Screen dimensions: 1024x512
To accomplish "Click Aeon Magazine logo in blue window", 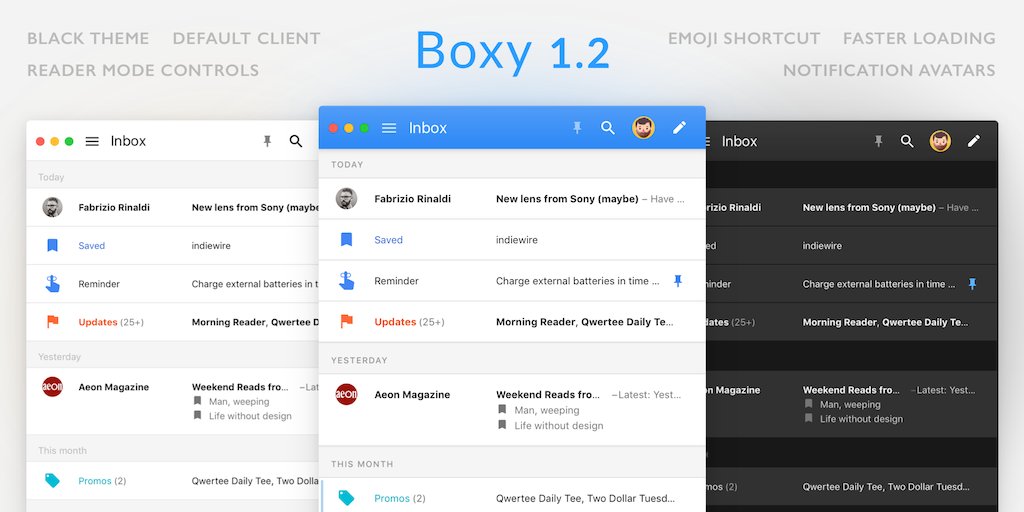I will [x=346, y=394].
